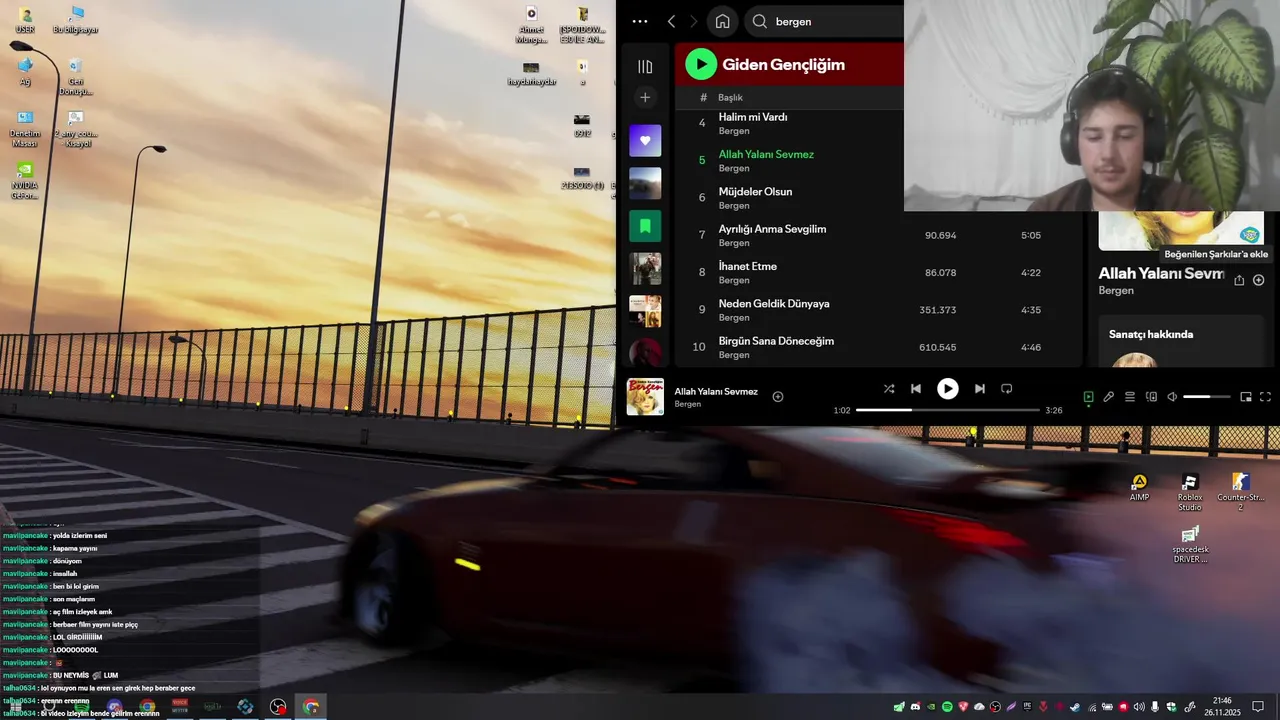Open Counter-Strike 2 desktop shortcut
1280x720 pixels.
pyautogui.click(x=1241, y=492)
